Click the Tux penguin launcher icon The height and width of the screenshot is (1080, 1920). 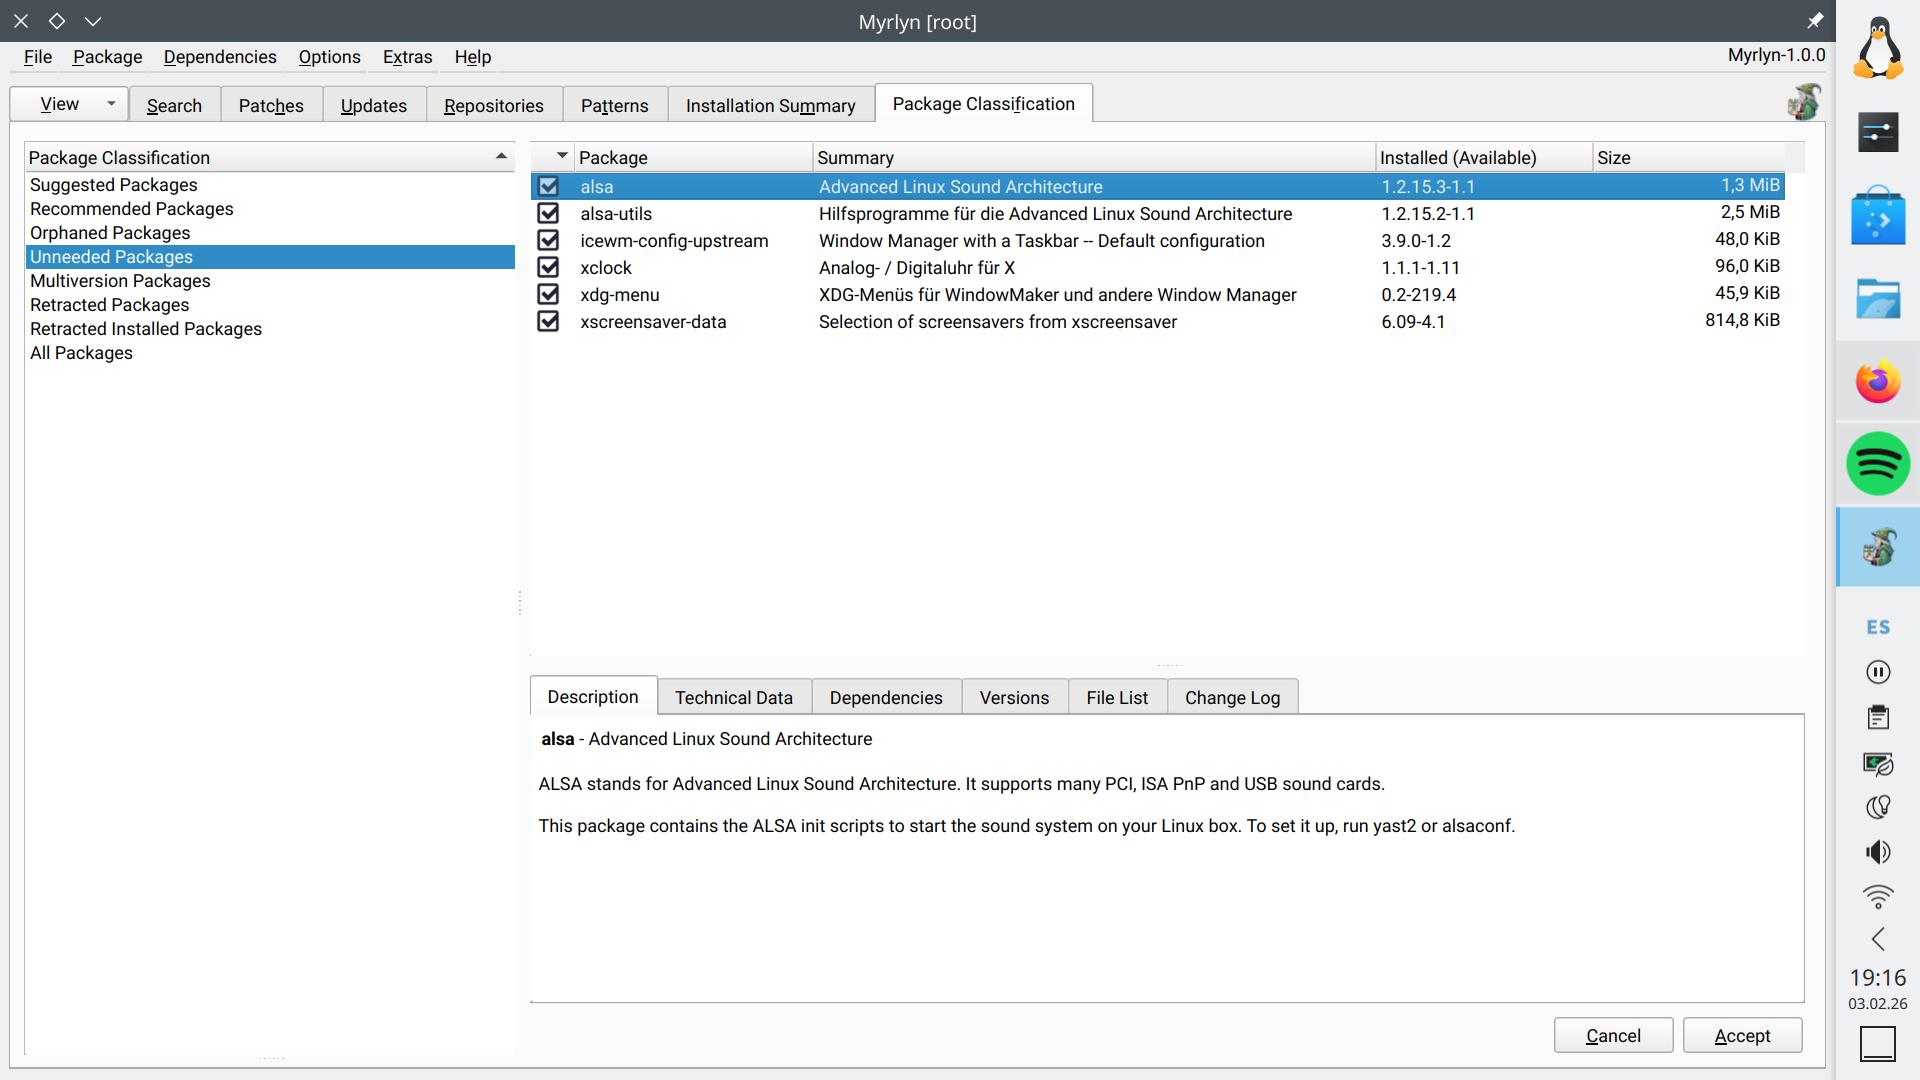coord(1877,48)
